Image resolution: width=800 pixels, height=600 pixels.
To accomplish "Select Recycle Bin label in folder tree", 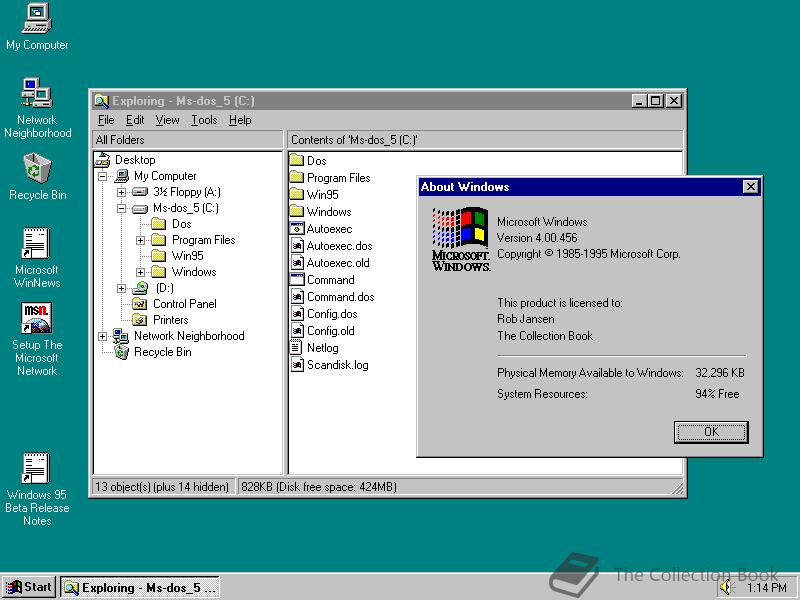I will (163, 352).
